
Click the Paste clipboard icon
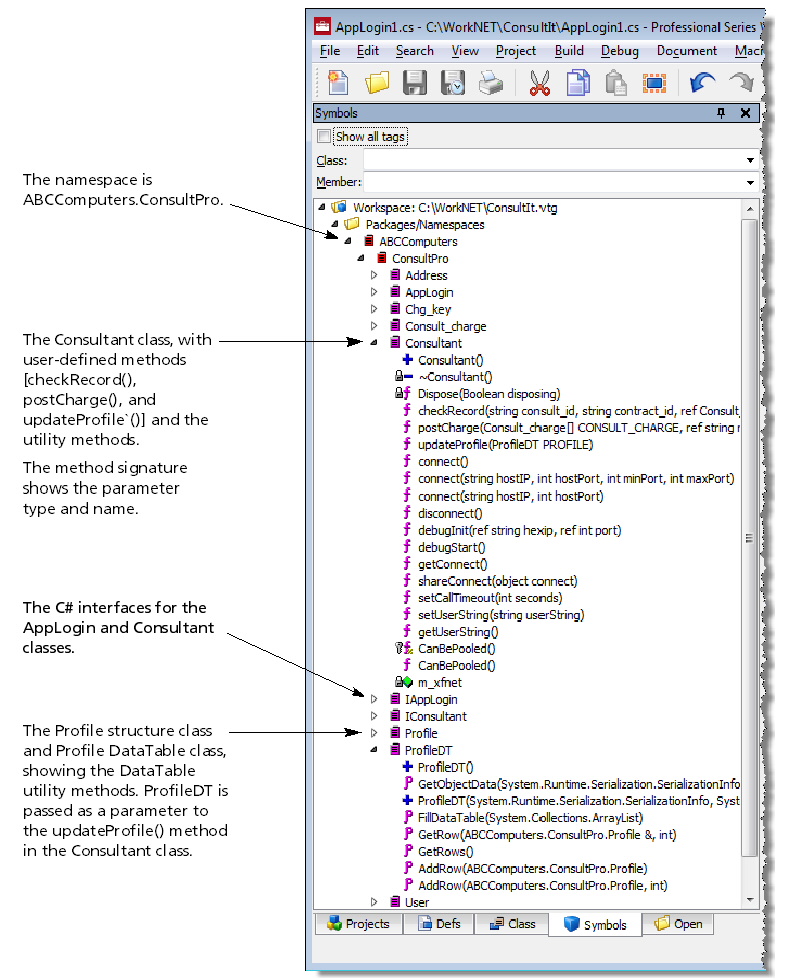[616, 83]
